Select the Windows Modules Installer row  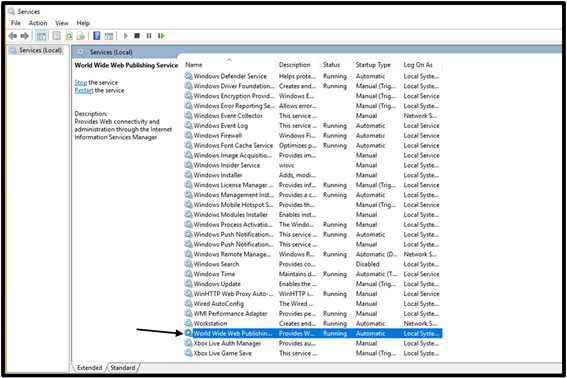point(313,215)
